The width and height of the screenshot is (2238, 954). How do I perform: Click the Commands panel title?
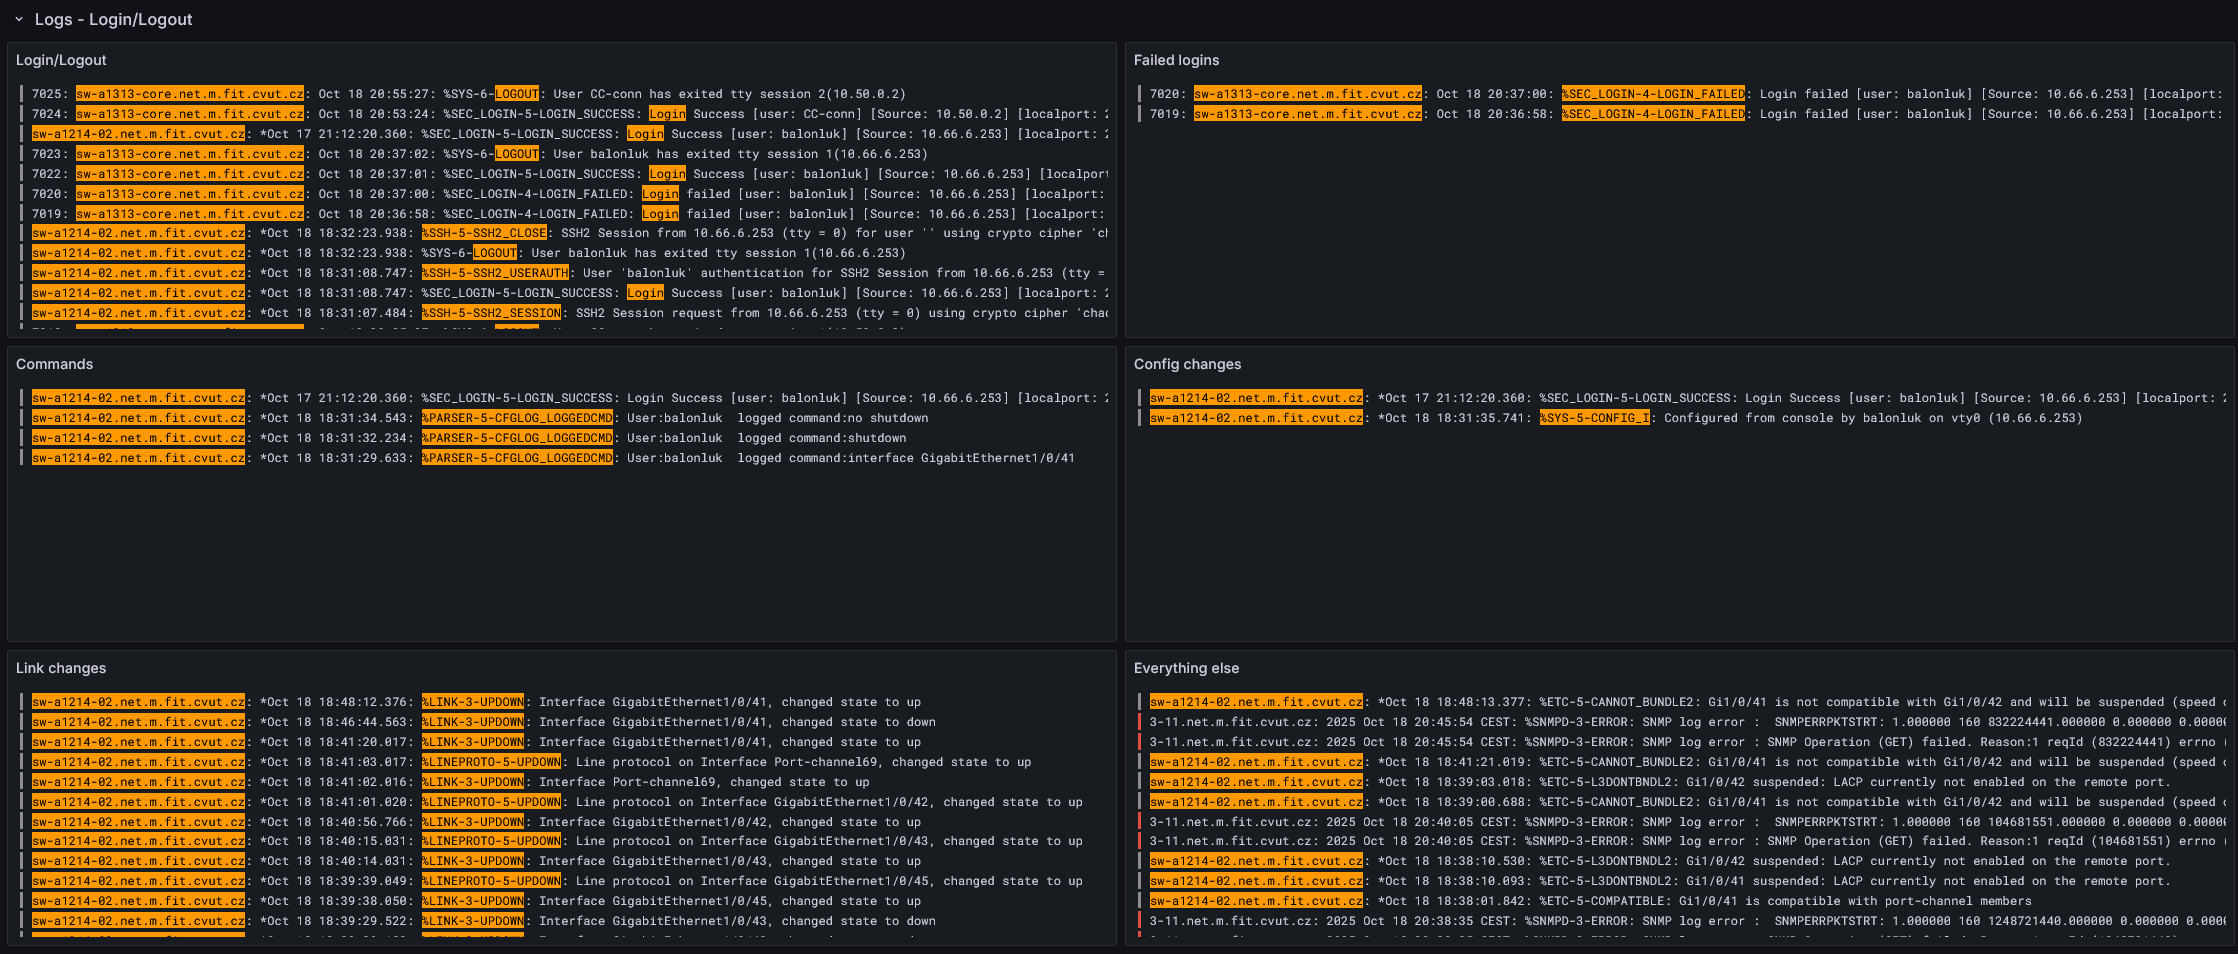[x=55, y=364]
